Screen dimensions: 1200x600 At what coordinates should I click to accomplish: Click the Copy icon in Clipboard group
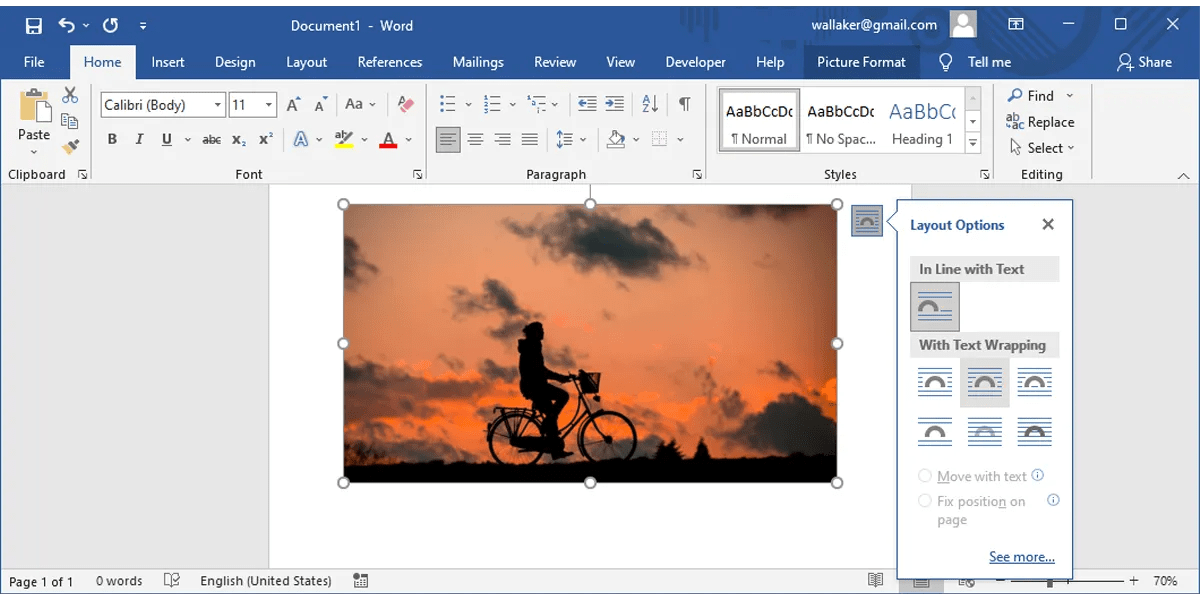point(70,121)
